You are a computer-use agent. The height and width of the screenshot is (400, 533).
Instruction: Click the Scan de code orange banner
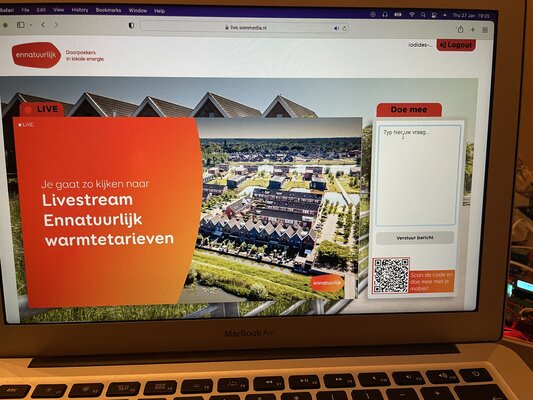(x=432, y=281)
